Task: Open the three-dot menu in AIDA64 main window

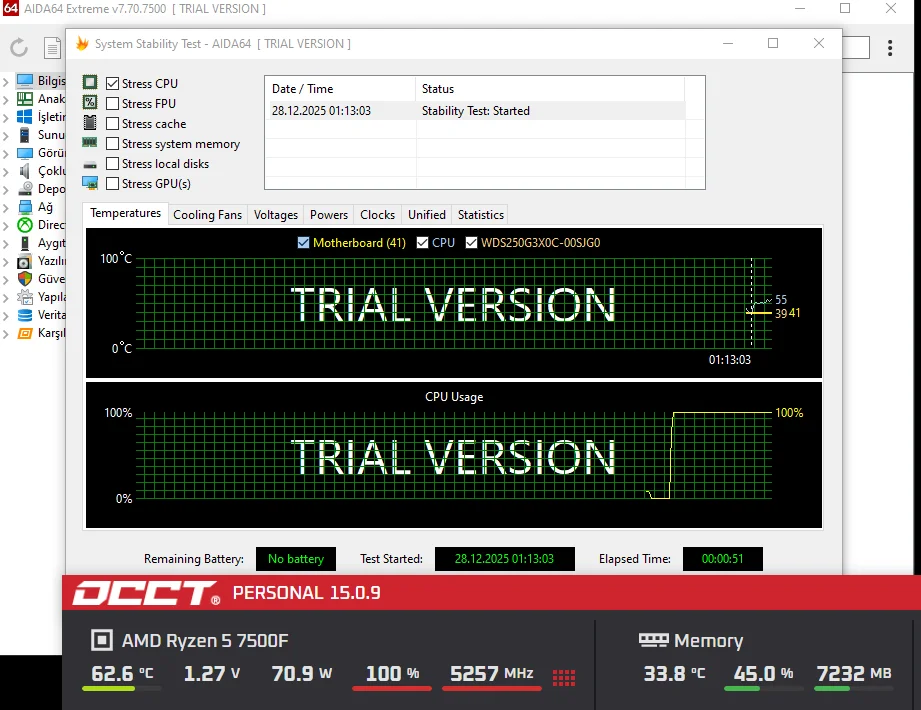Action: click(890, 48)
